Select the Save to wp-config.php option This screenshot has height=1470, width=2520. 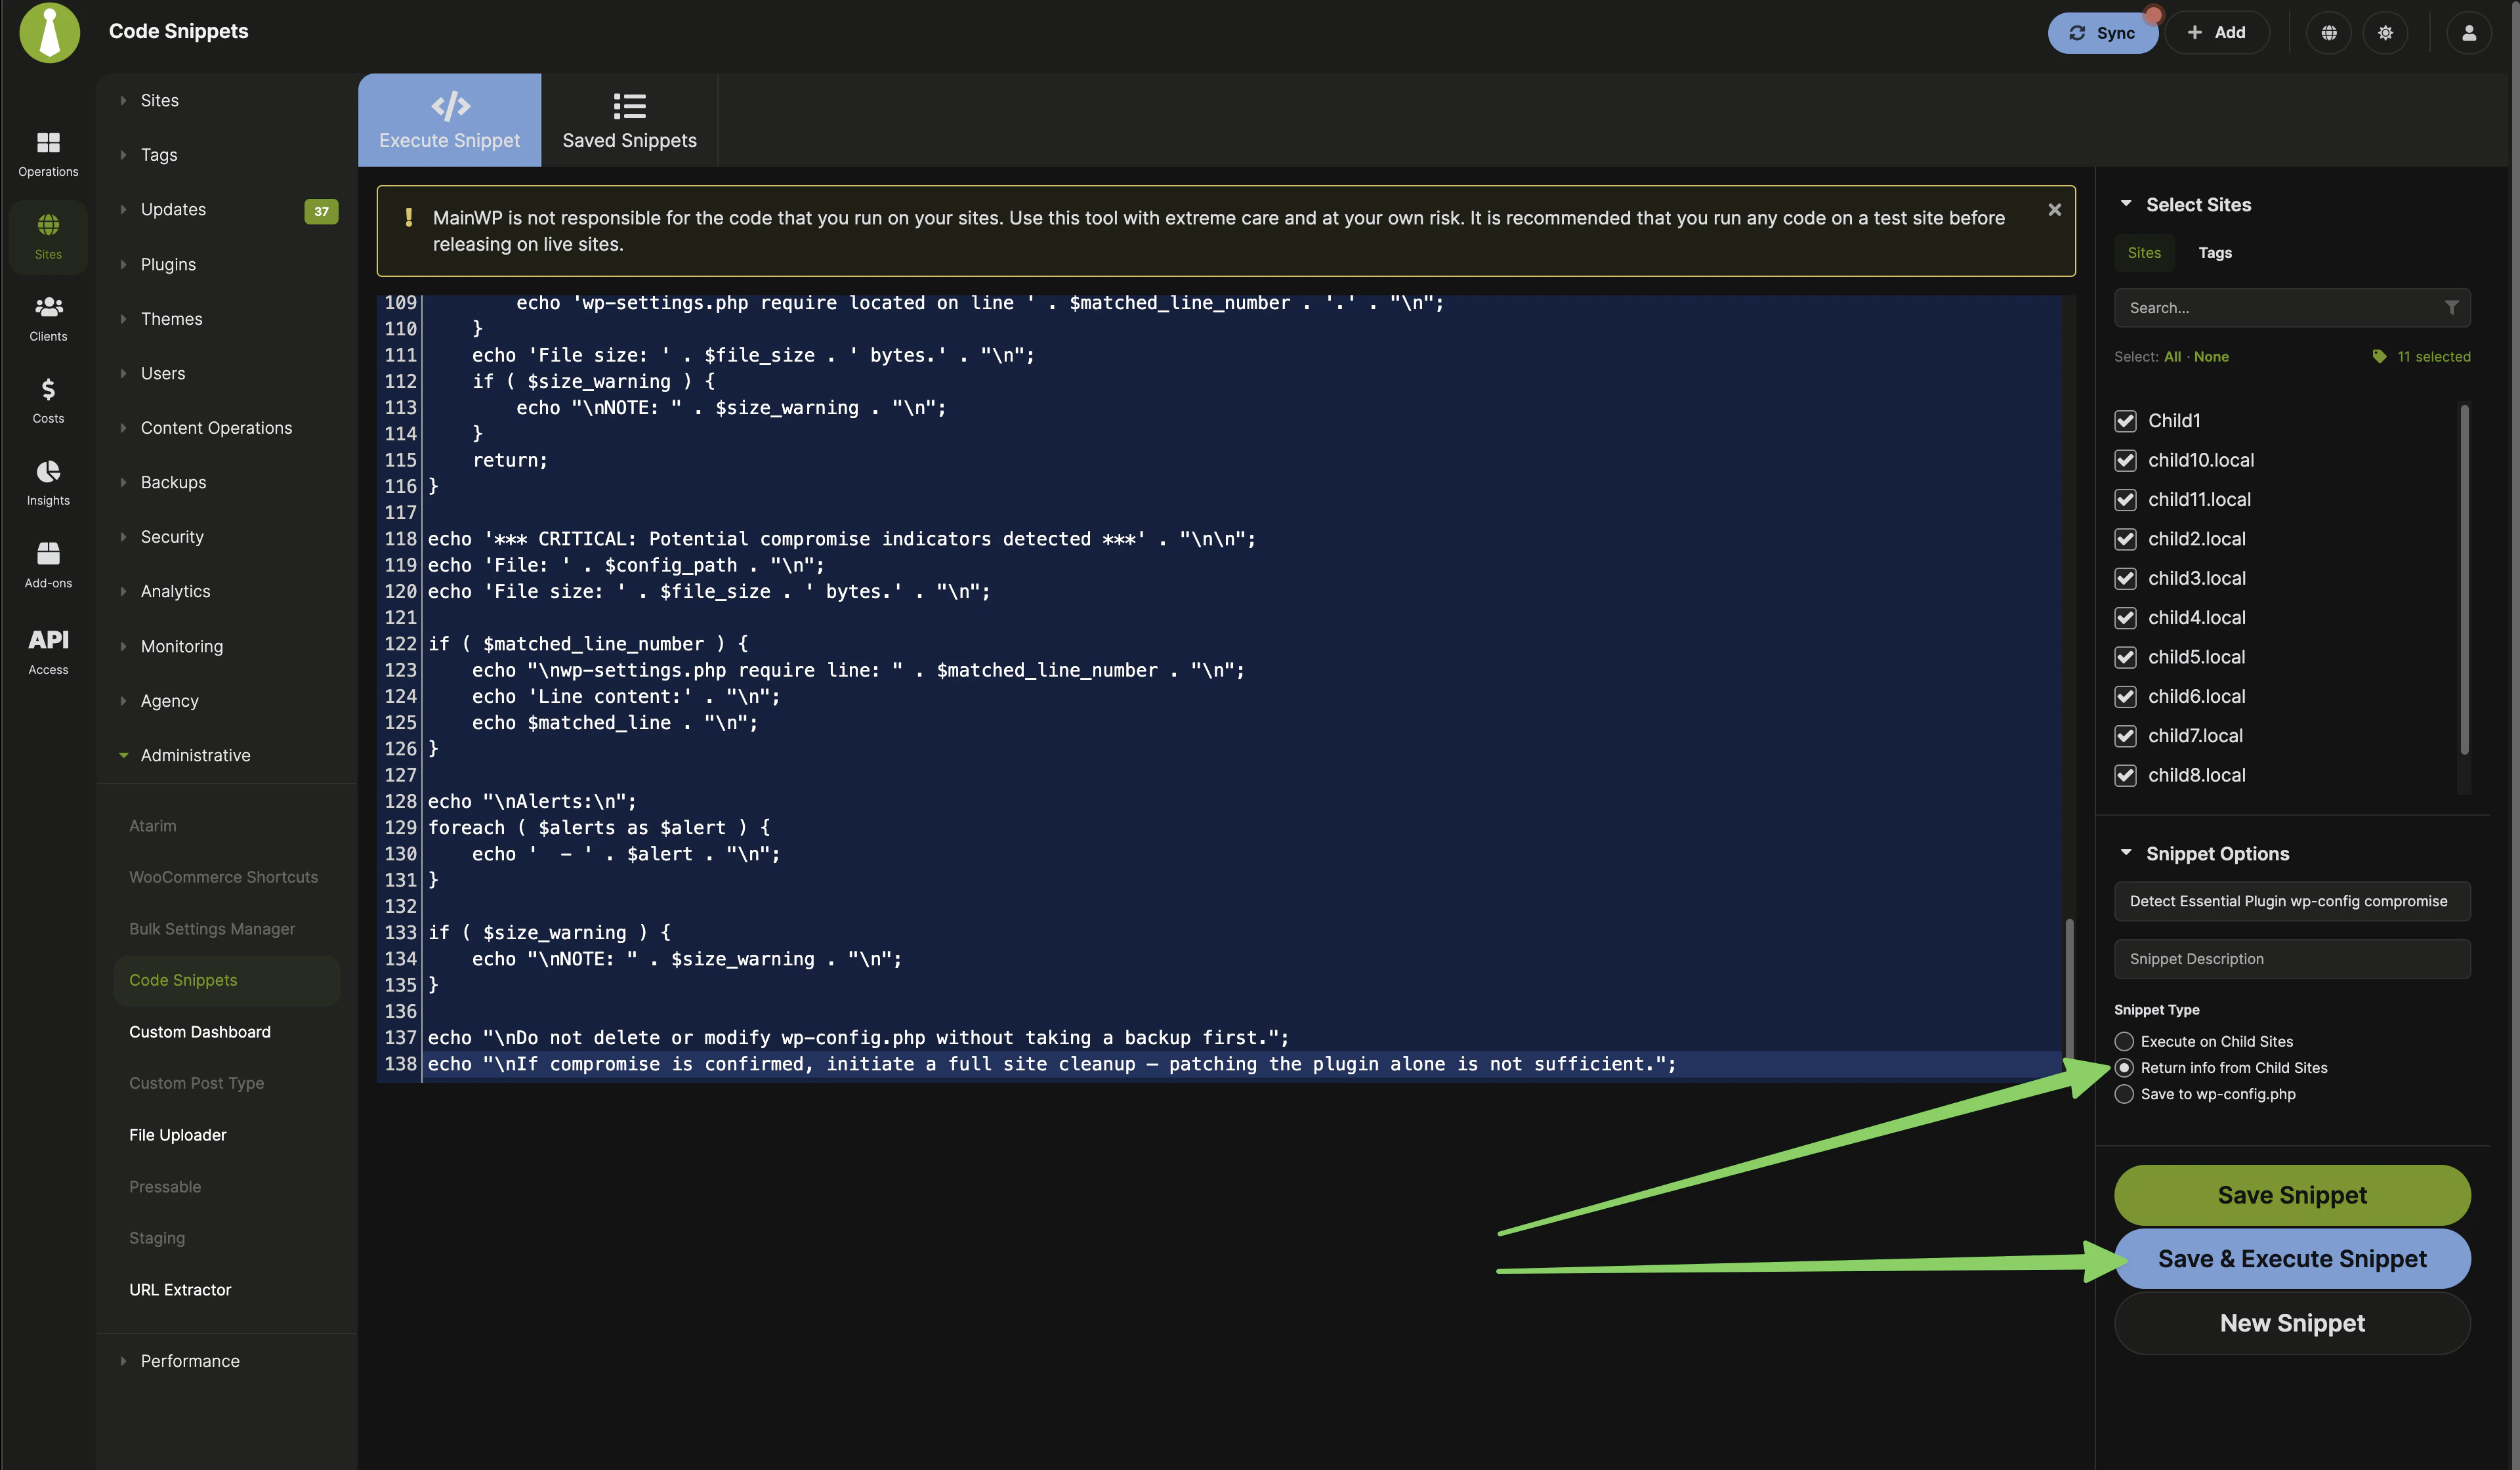pyautogui.click(x=2124, y=1094)
